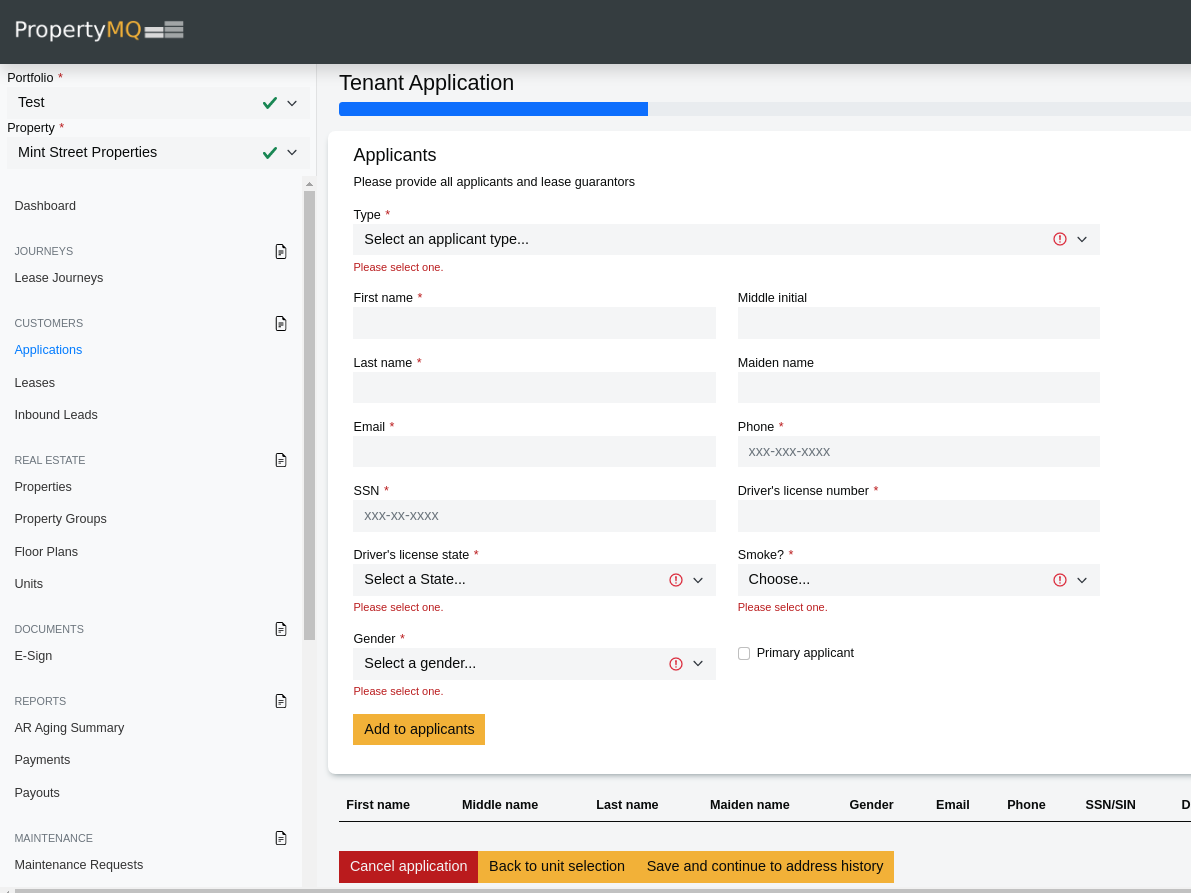
Task: Click the Real Estate section document icon
Action: pyautogui.click(x=281, y=460)
